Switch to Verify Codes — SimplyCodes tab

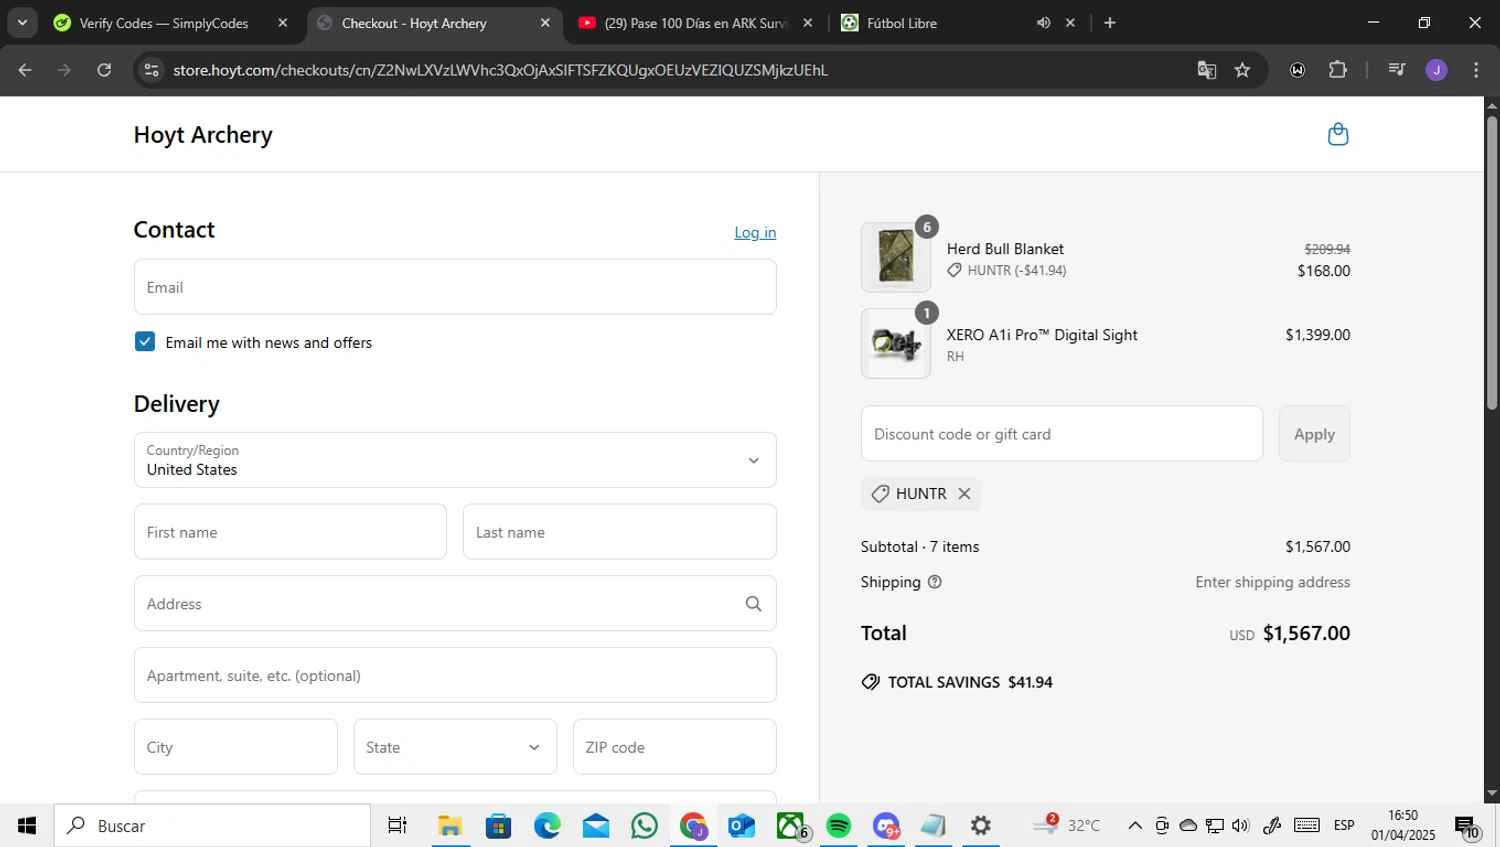(163, 23)
